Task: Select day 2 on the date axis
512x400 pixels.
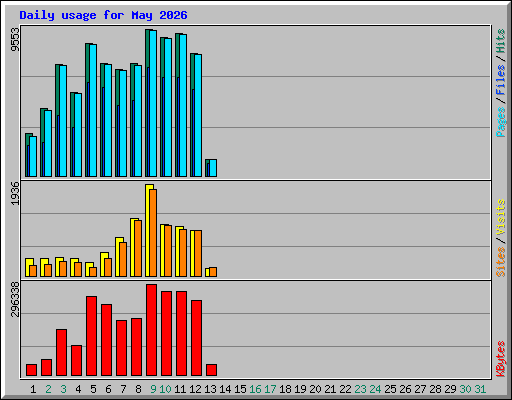Action: click(48, 389)
